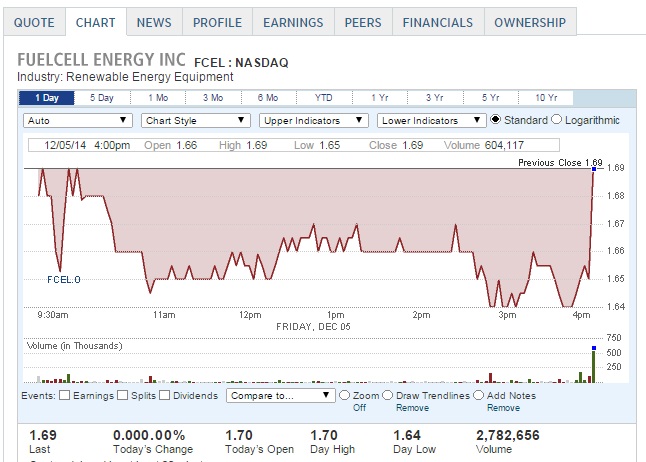
Task: Click the FCEL.O series label on chart
Action: click(64, 280)
